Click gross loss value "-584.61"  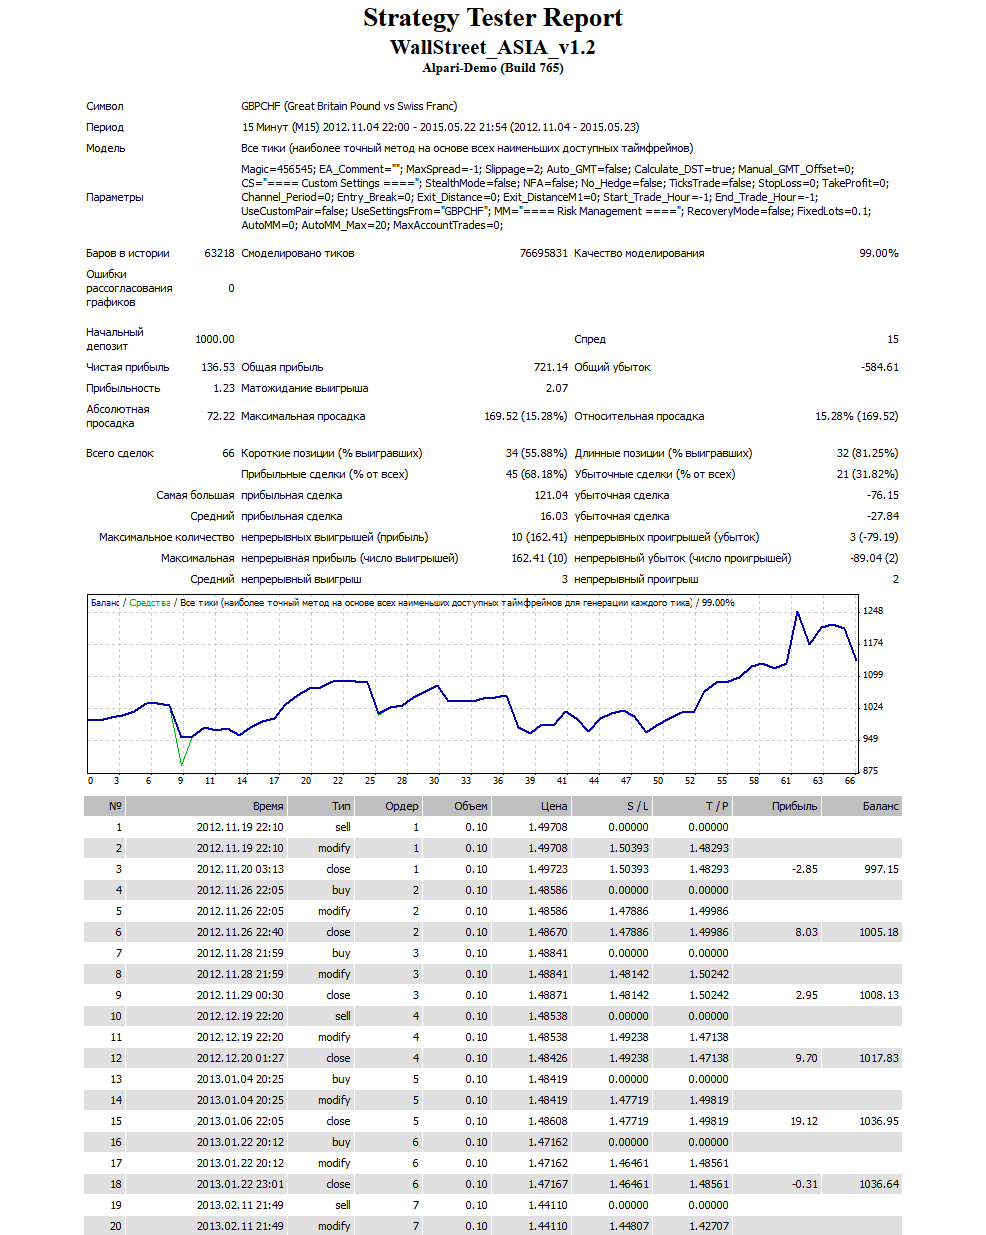880,367
